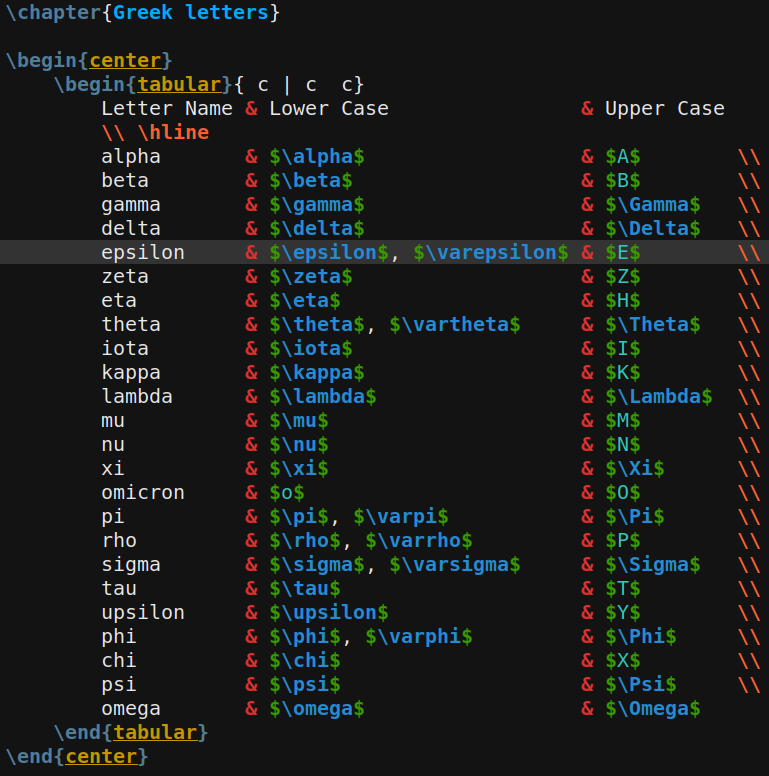Click the $\Gamma$ upper case entry

pos(653,204)
